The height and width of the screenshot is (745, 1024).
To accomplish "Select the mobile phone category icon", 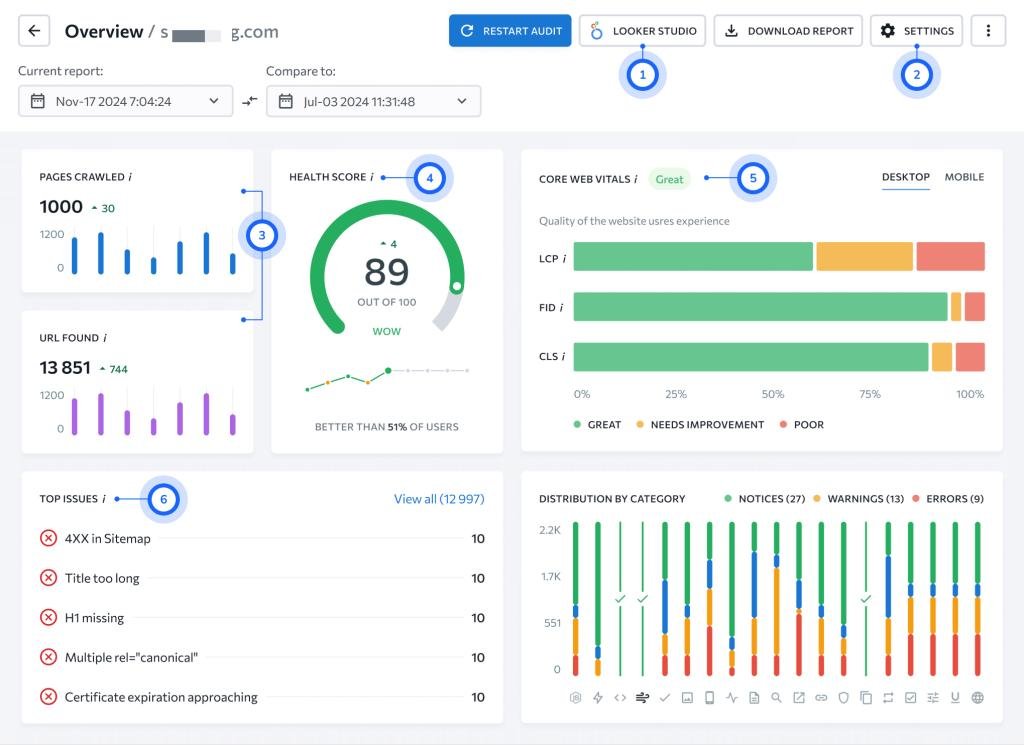I will pos(709,697).
